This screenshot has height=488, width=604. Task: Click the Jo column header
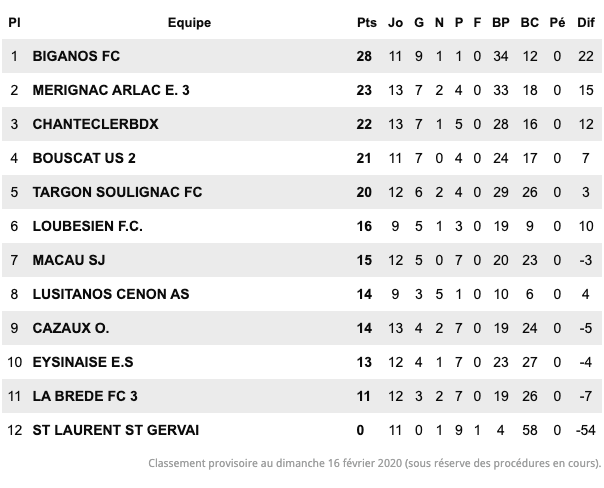[x=395, y=23]
